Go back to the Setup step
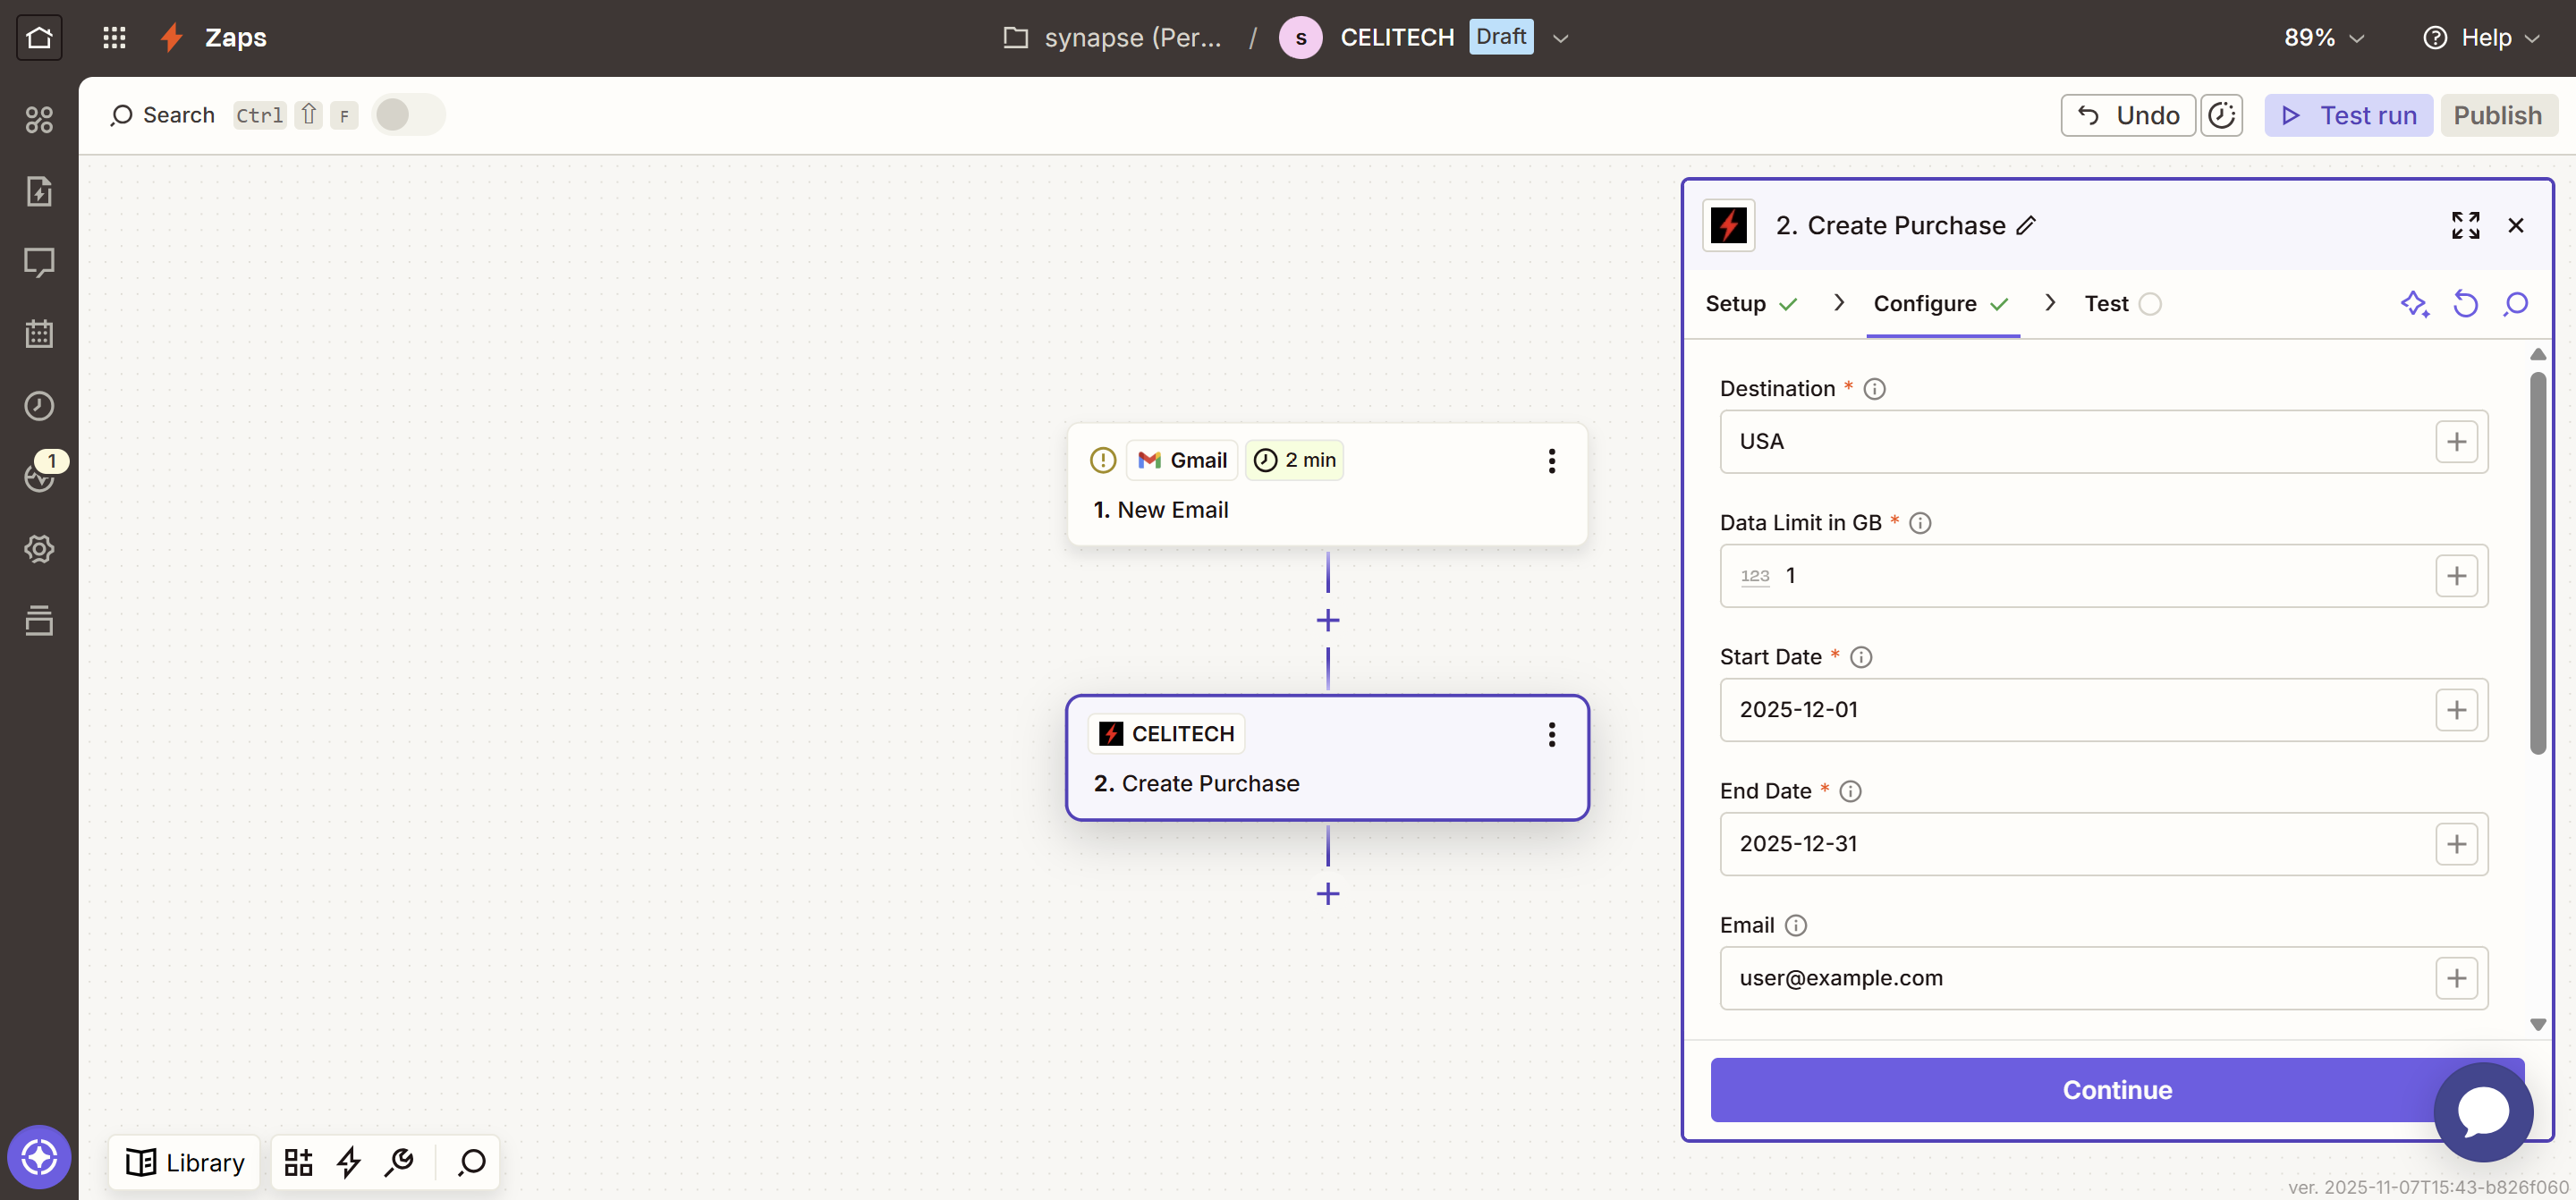This screenshot has height=1200, width=2576. coord(1738,303)
